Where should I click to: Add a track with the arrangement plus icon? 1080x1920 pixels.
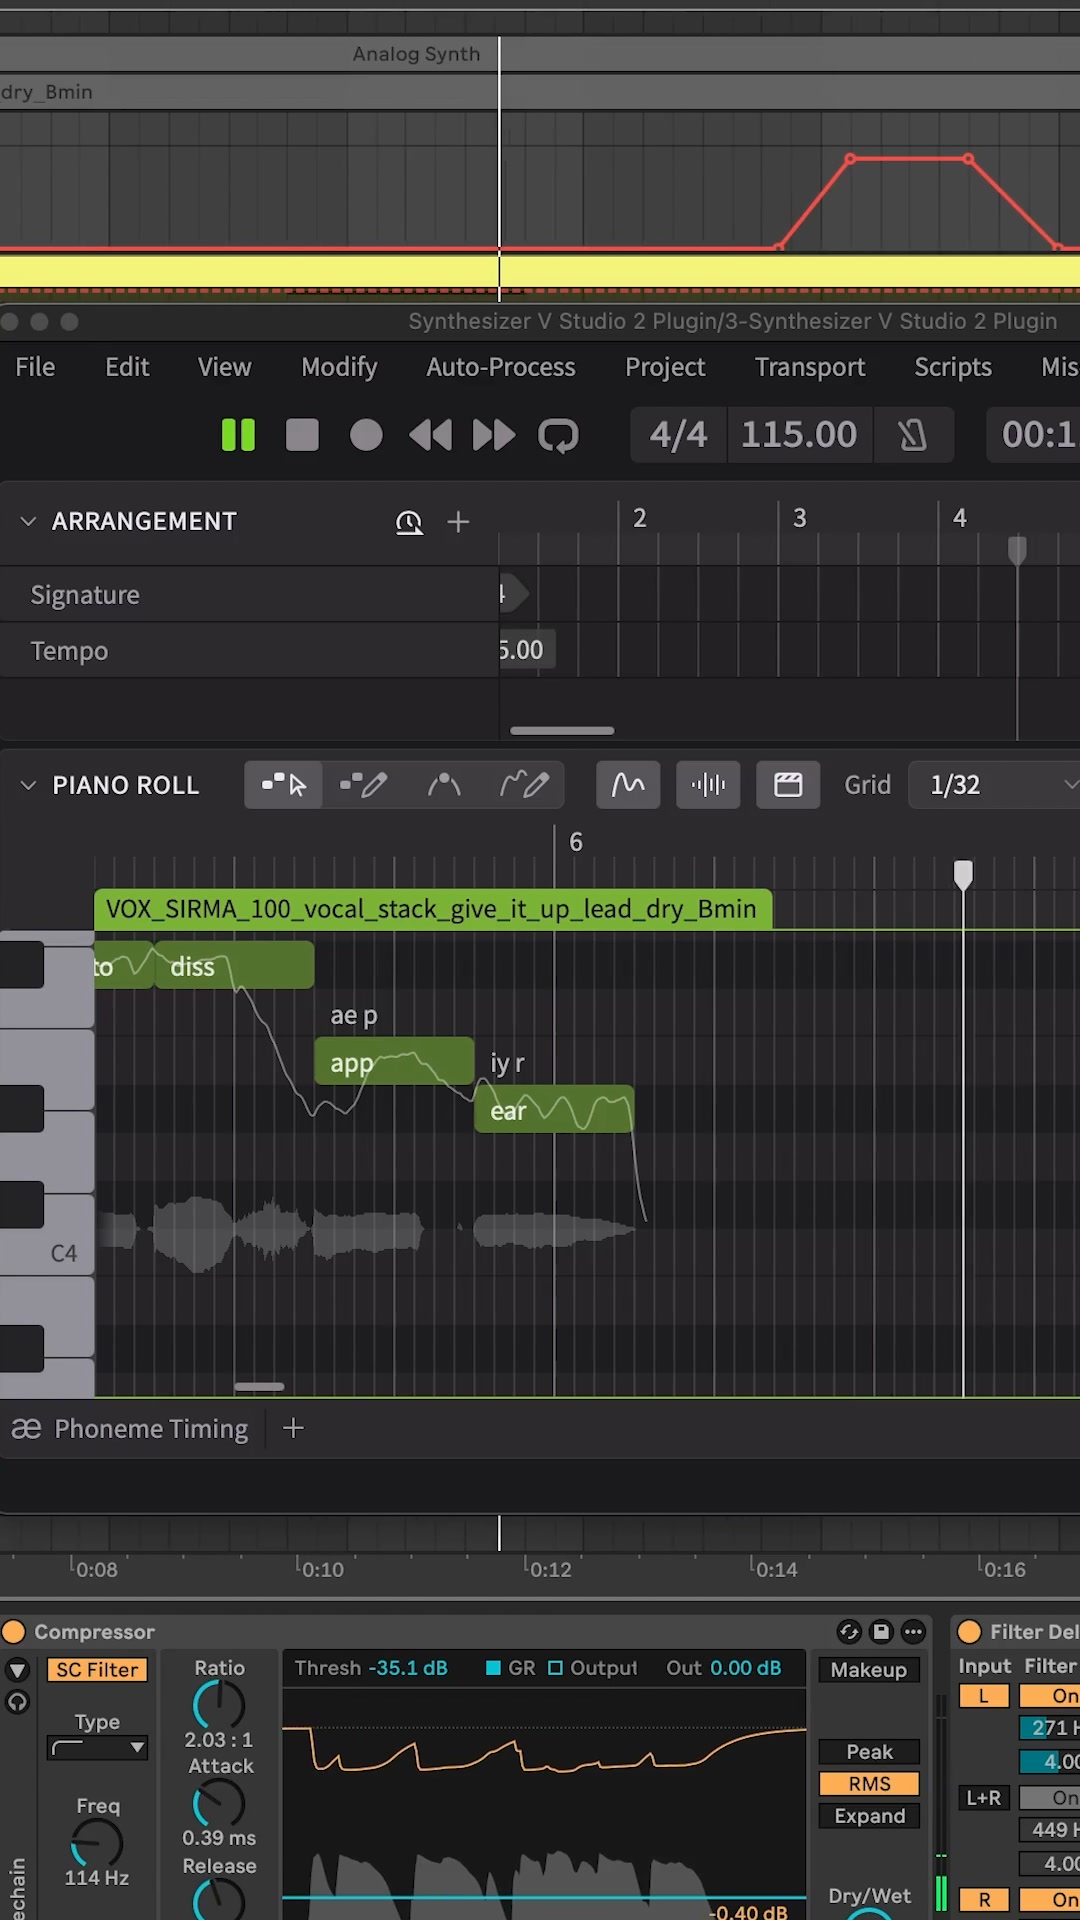click(x=458, y=522)
